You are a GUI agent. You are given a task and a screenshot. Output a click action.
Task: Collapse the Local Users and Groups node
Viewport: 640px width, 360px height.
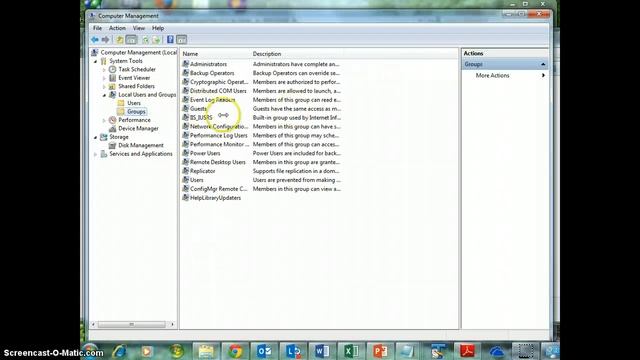click(x=104, y=95)
